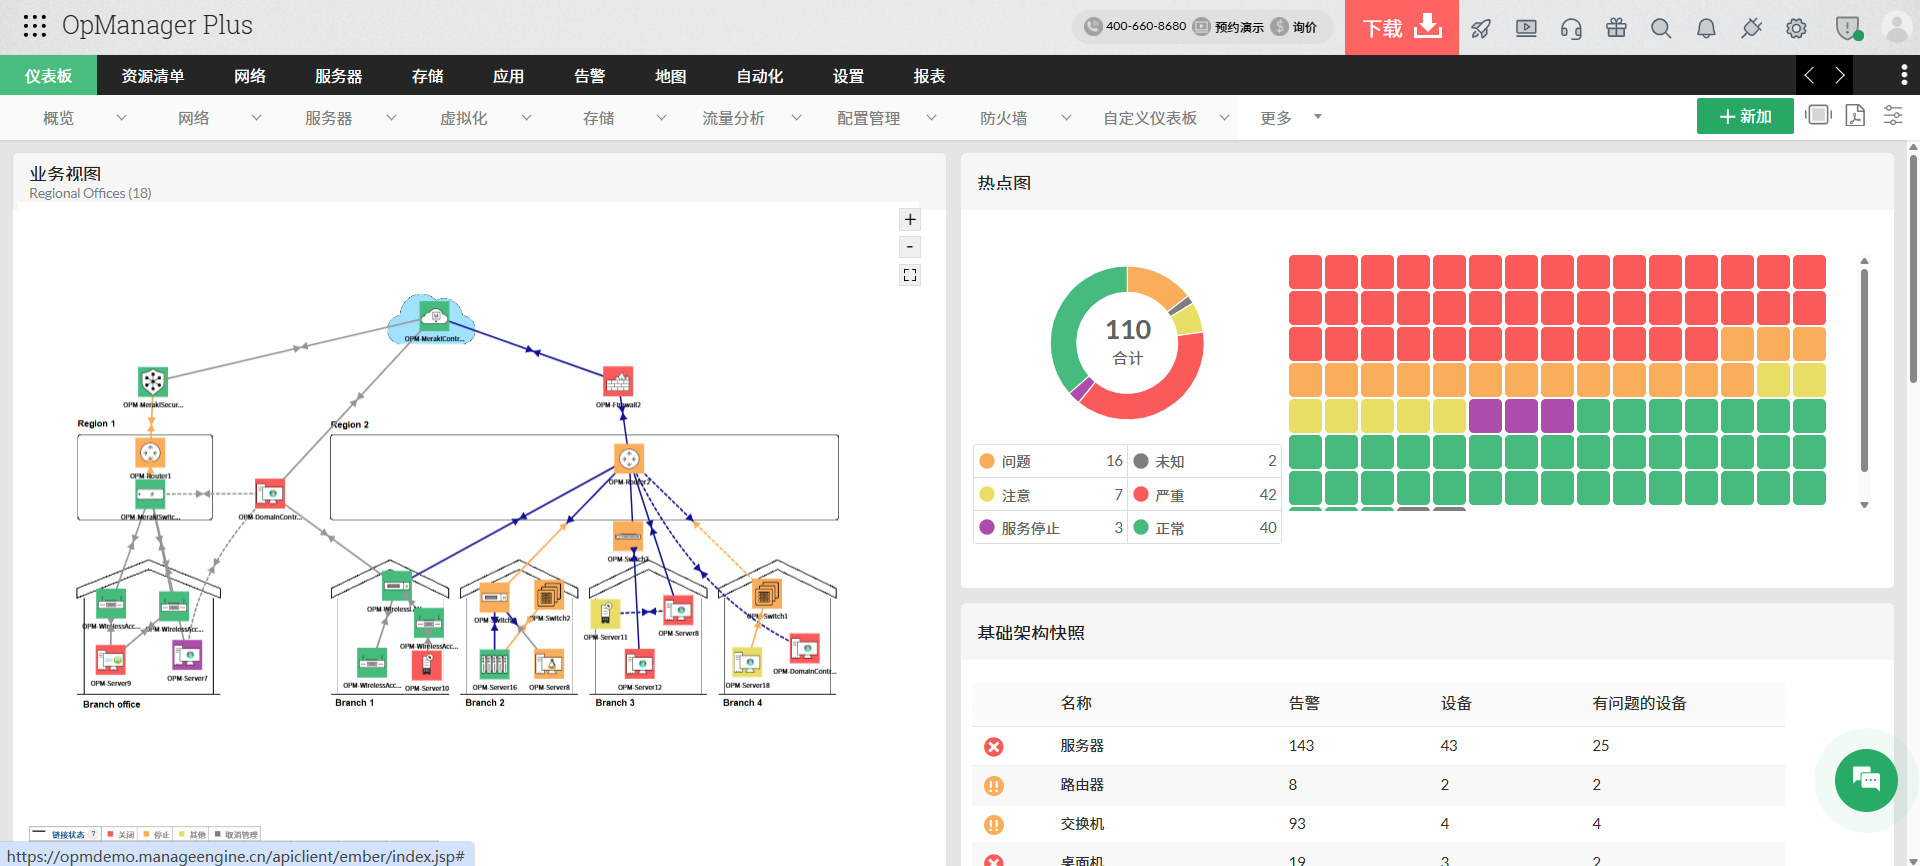This screenshot has height=866, width=1920.
Task: Select the Clear legend row showing 40
Action: coord(1205,528)
